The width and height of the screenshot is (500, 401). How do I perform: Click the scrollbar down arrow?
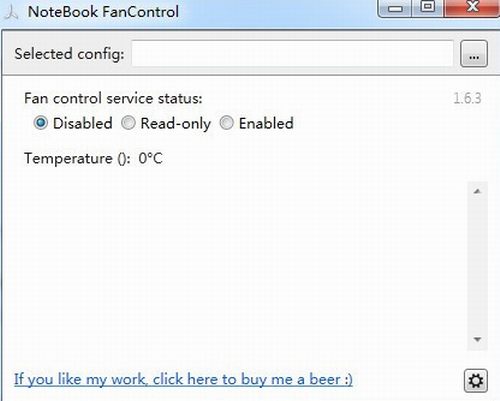pyautogui.click(x=477, y=340)
